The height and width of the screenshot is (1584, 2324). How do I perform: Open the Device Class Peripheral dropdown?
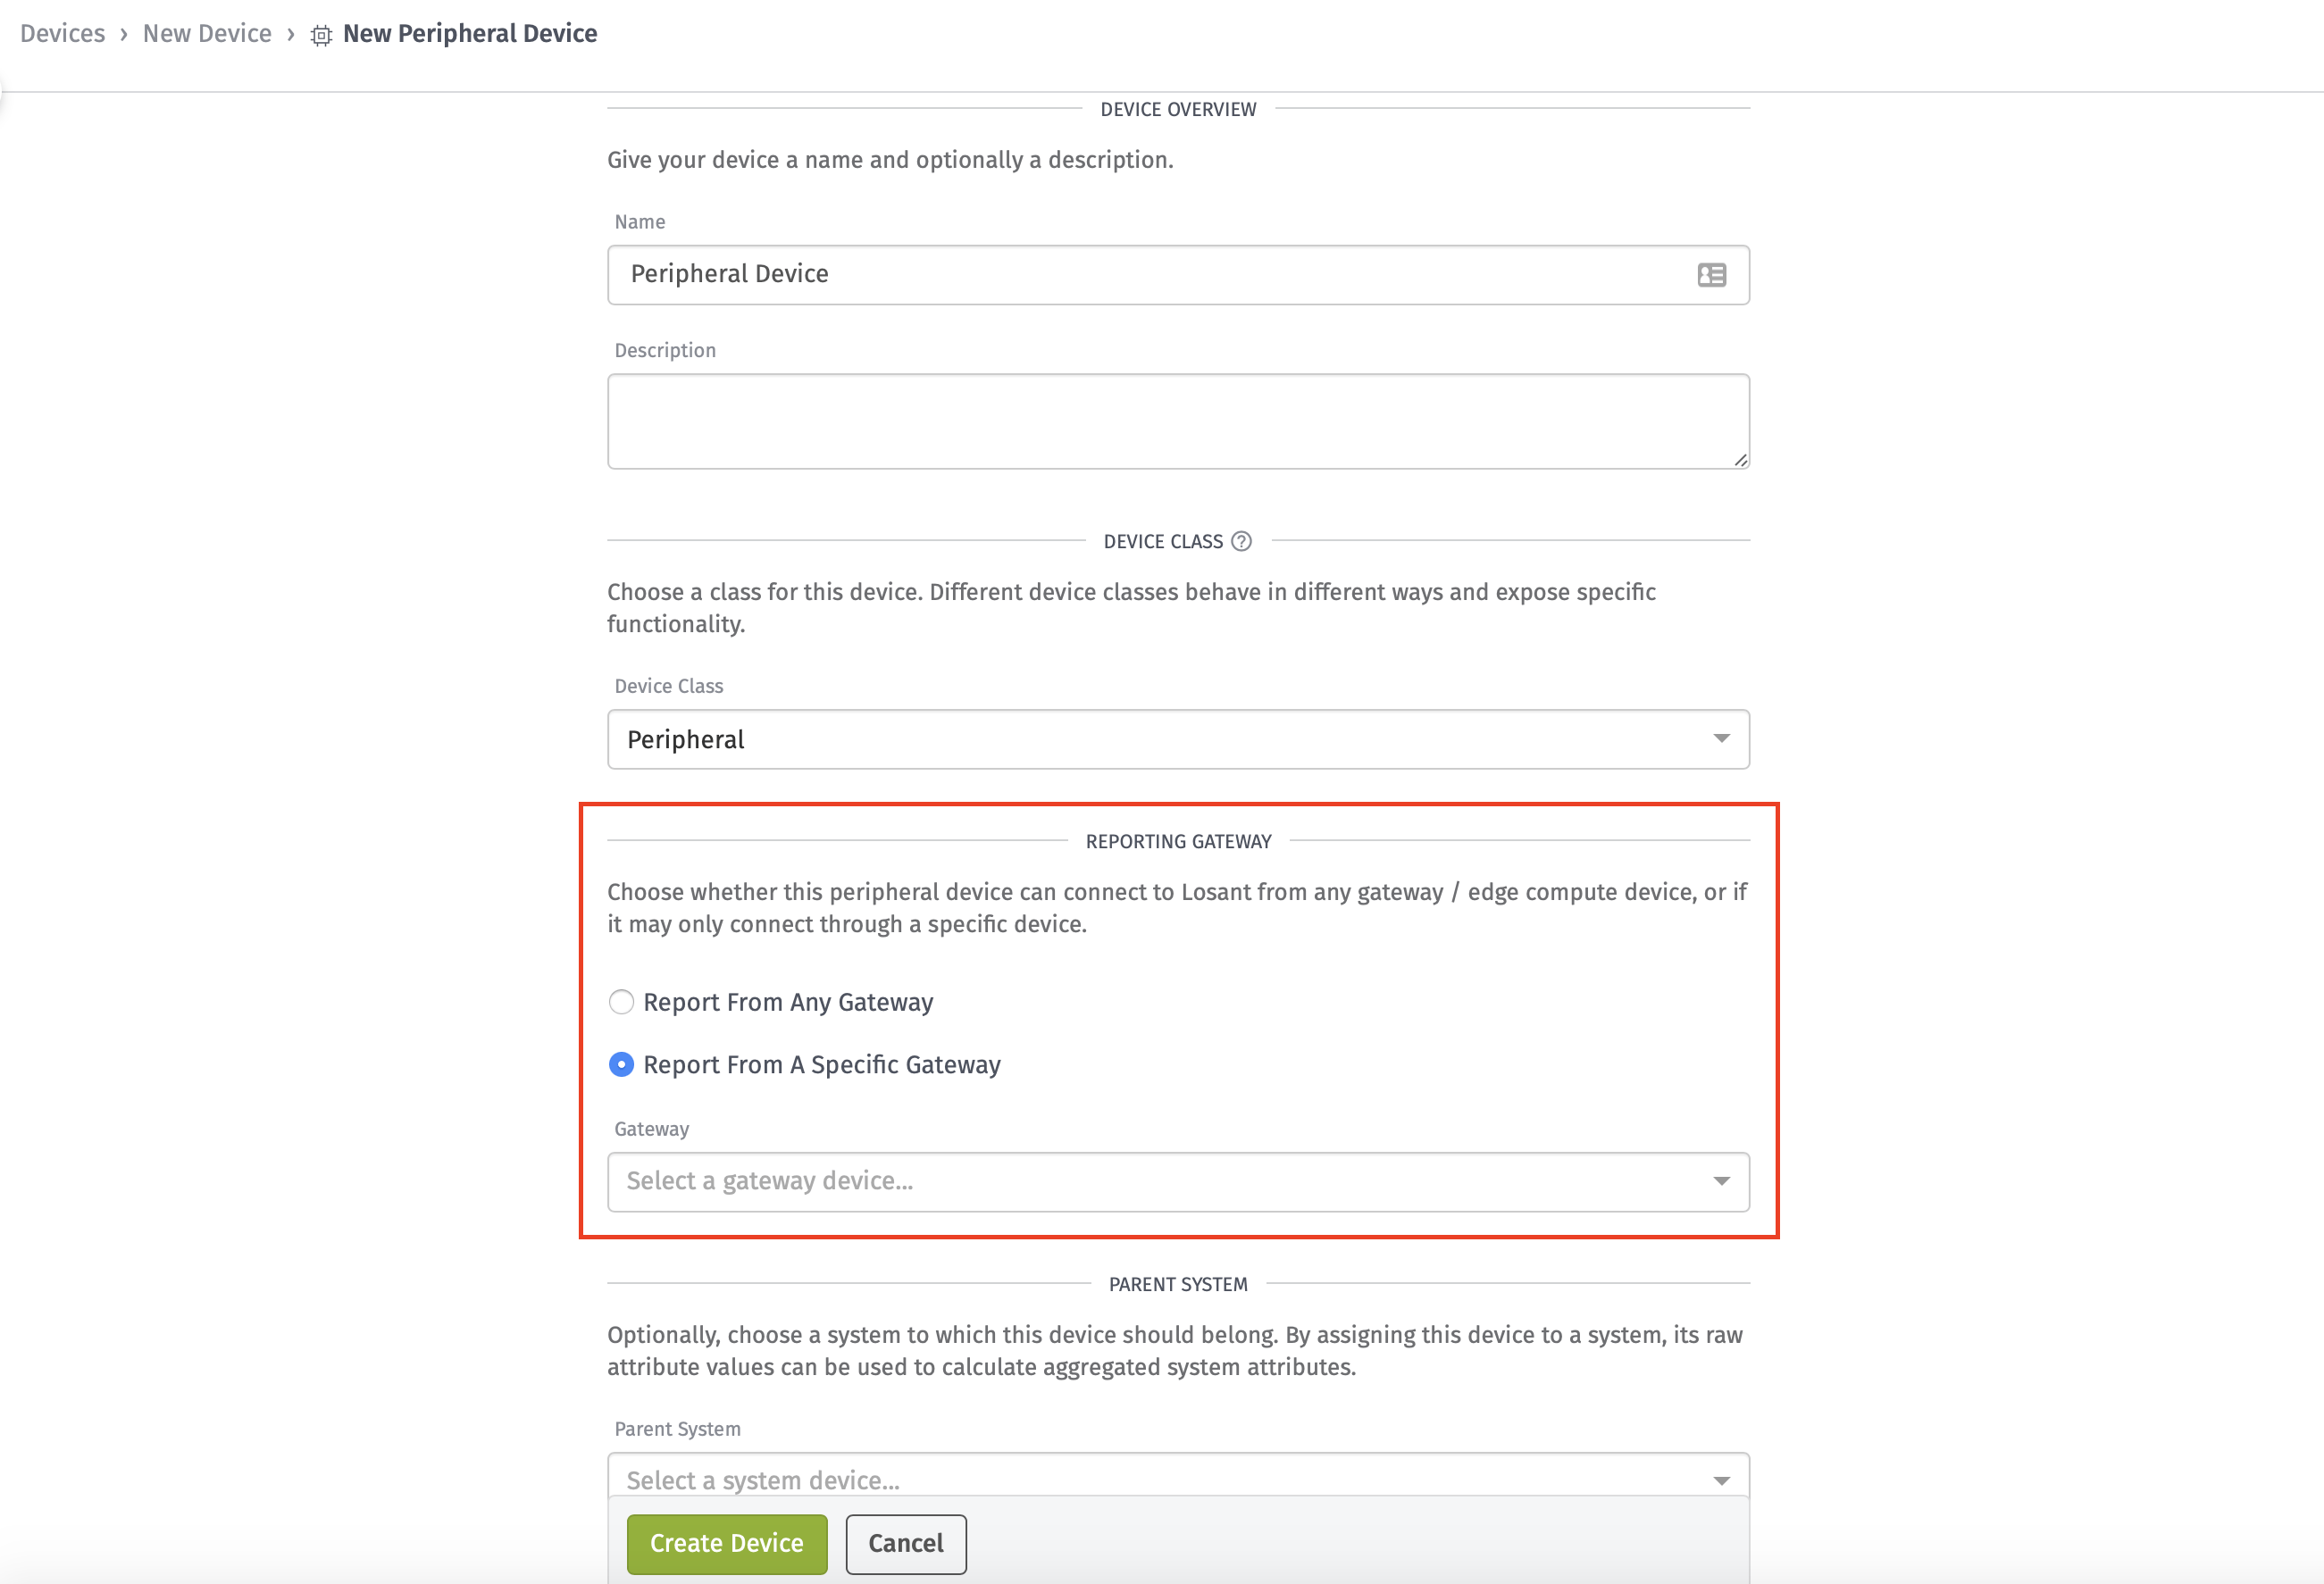pos(1178,740)
